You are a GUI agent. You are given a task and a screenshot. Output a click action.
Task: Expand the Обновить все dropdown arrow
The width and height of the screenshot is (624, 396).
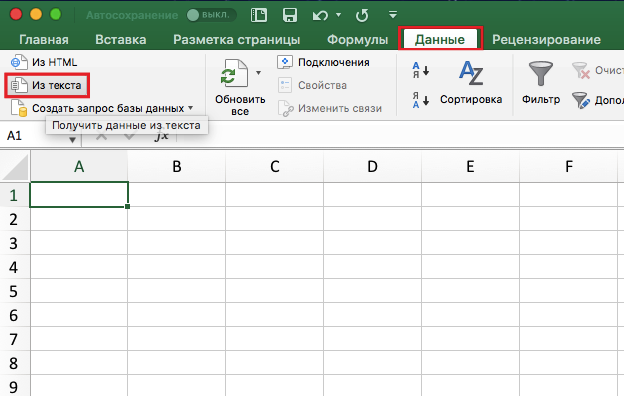(259, 73)
